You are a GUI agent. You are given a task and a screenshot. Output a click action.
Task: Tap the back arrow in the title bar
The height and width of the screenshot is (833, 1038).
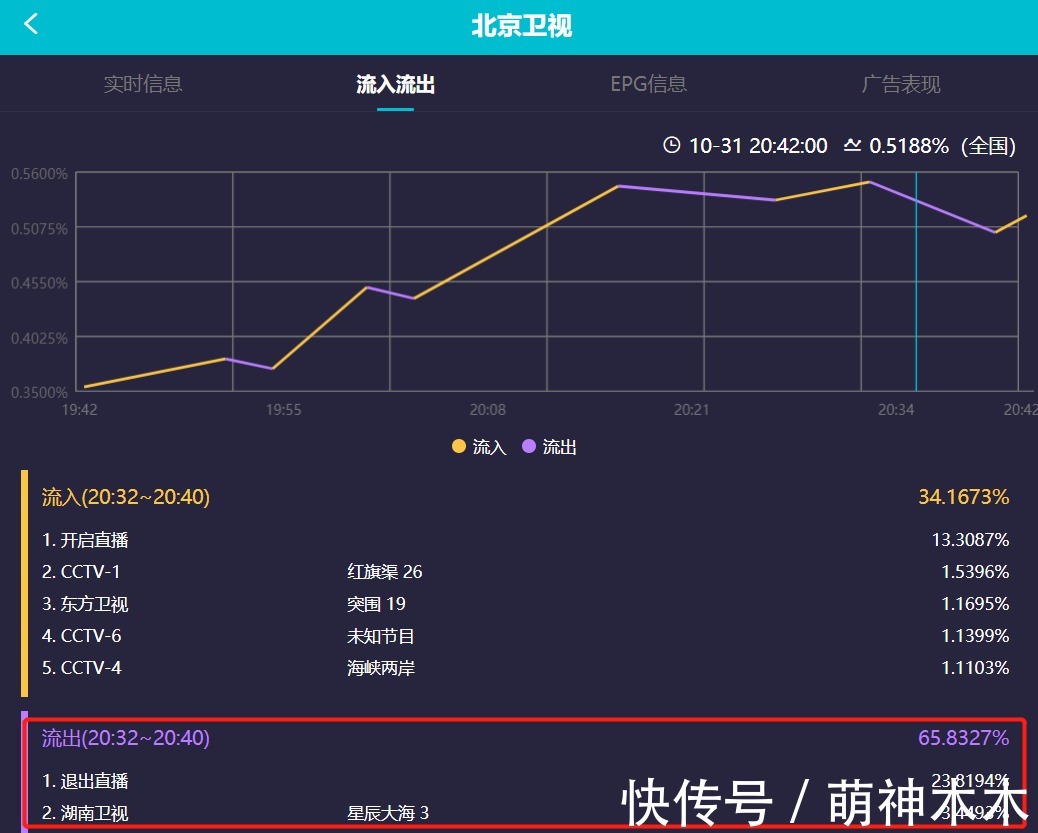click(31, 24)
